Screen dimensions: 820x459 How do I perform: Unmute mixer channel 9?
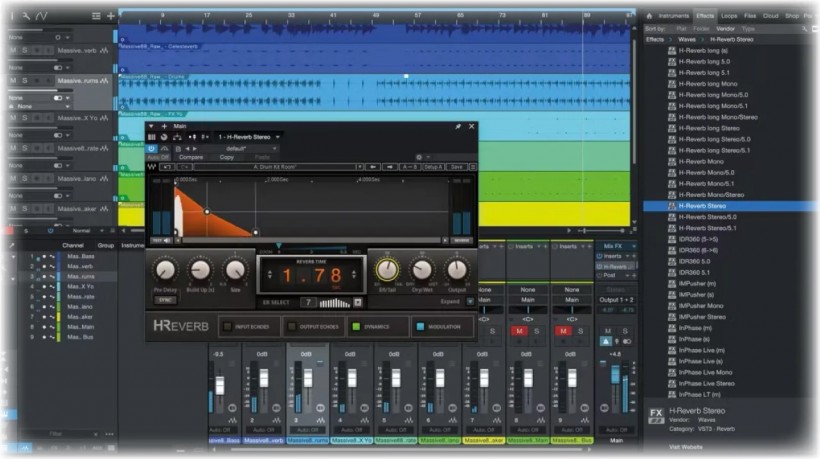(563, 331)
